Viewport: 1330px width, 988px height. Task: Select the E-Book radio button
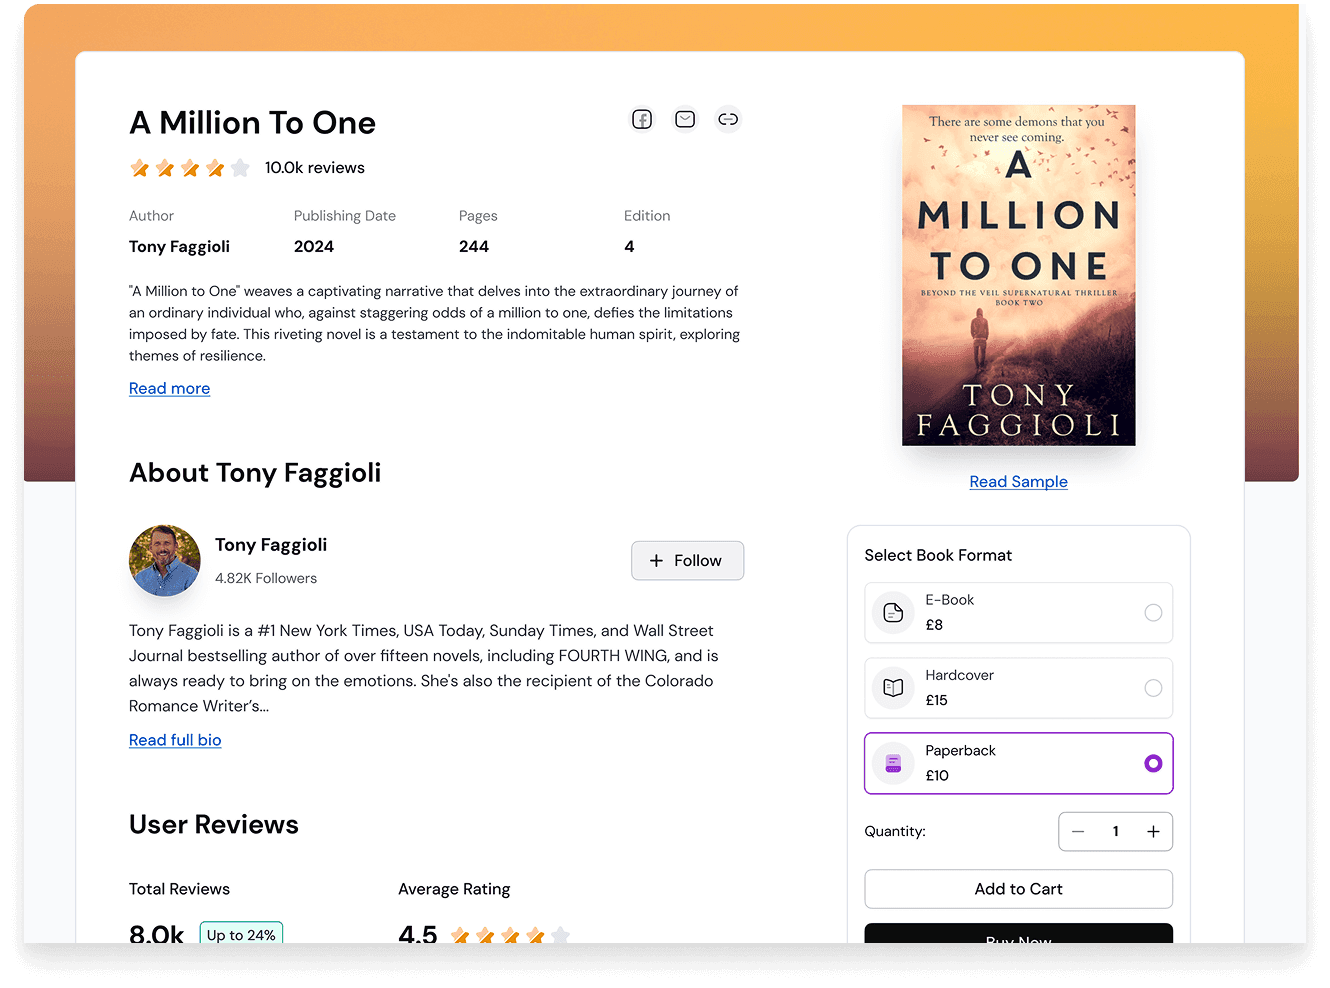pyautogui.click(x=1153, y=613)
